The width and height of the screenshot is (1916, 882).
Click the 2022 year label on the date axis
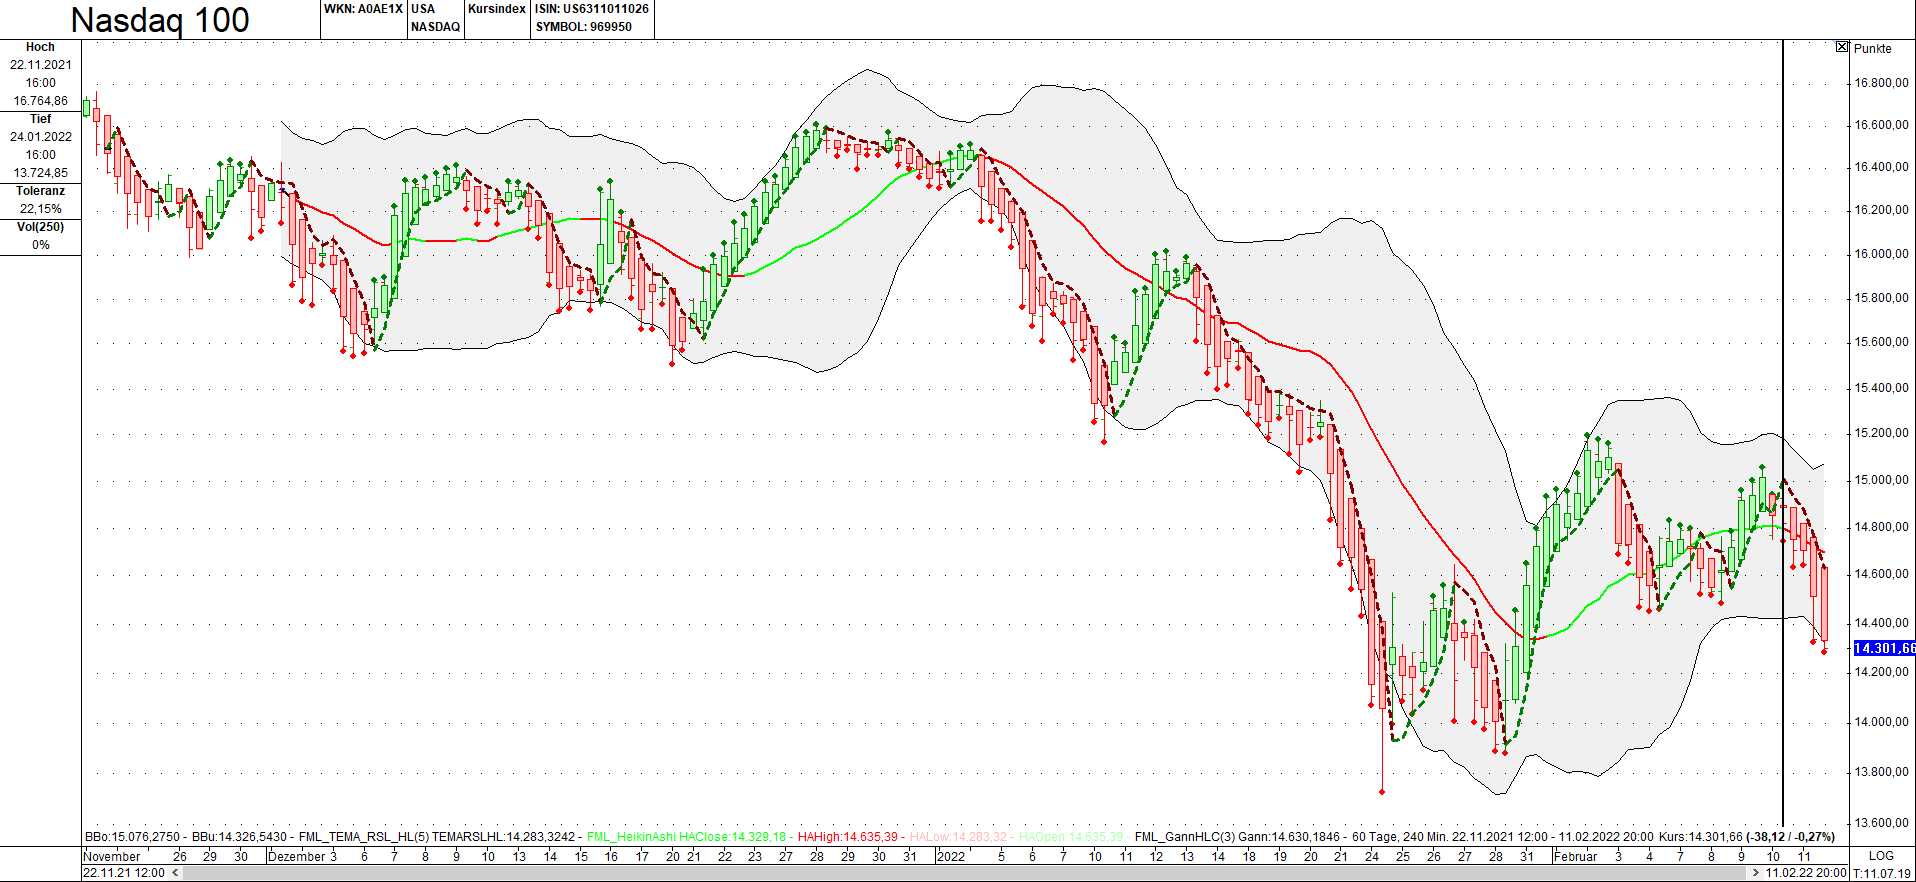click(951, 856)
